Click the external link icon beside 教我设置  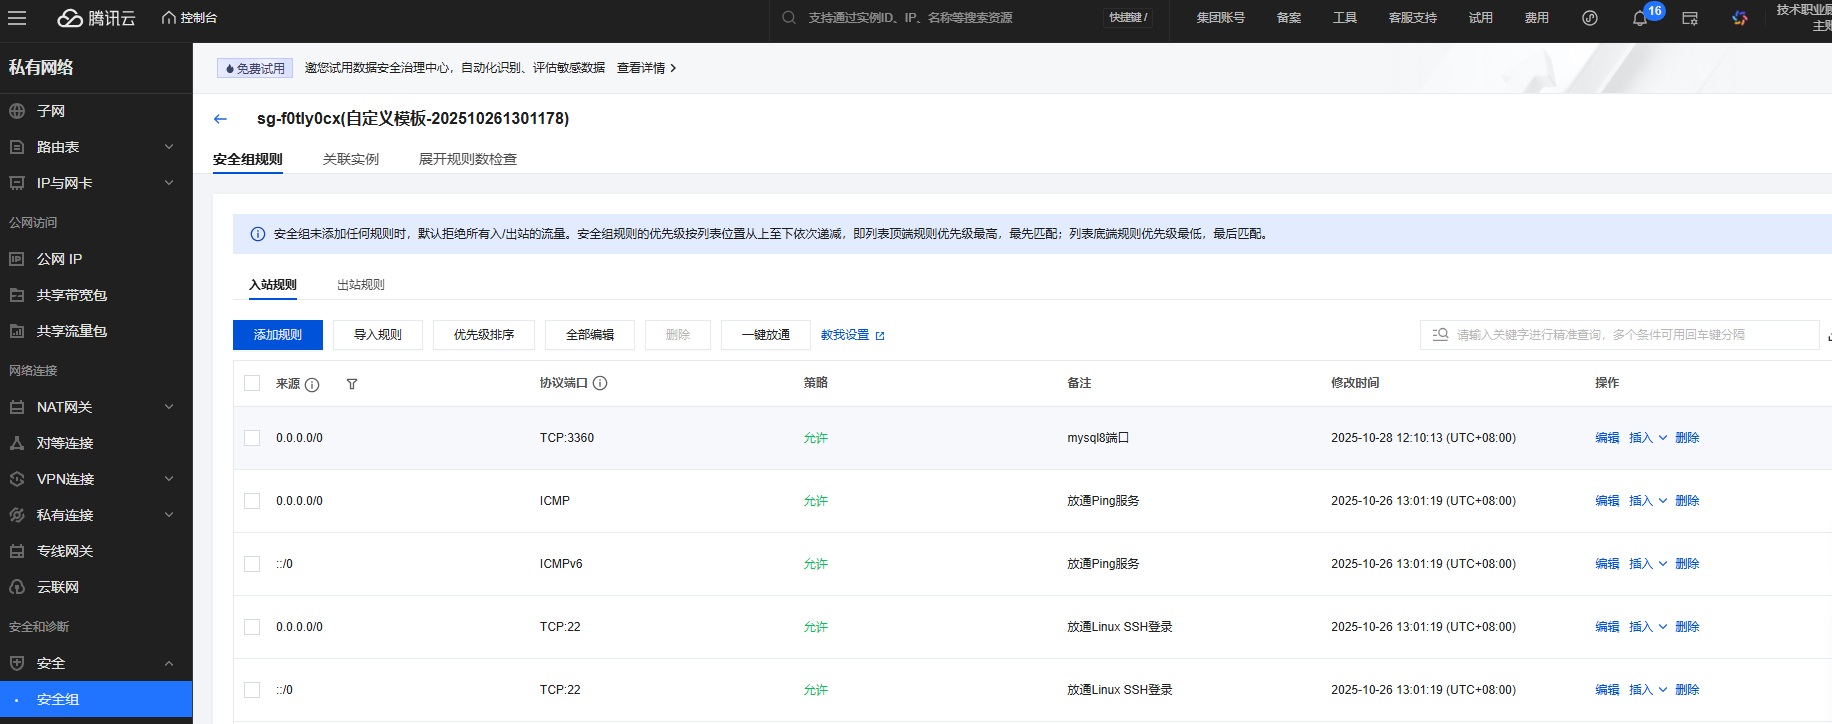880,336
